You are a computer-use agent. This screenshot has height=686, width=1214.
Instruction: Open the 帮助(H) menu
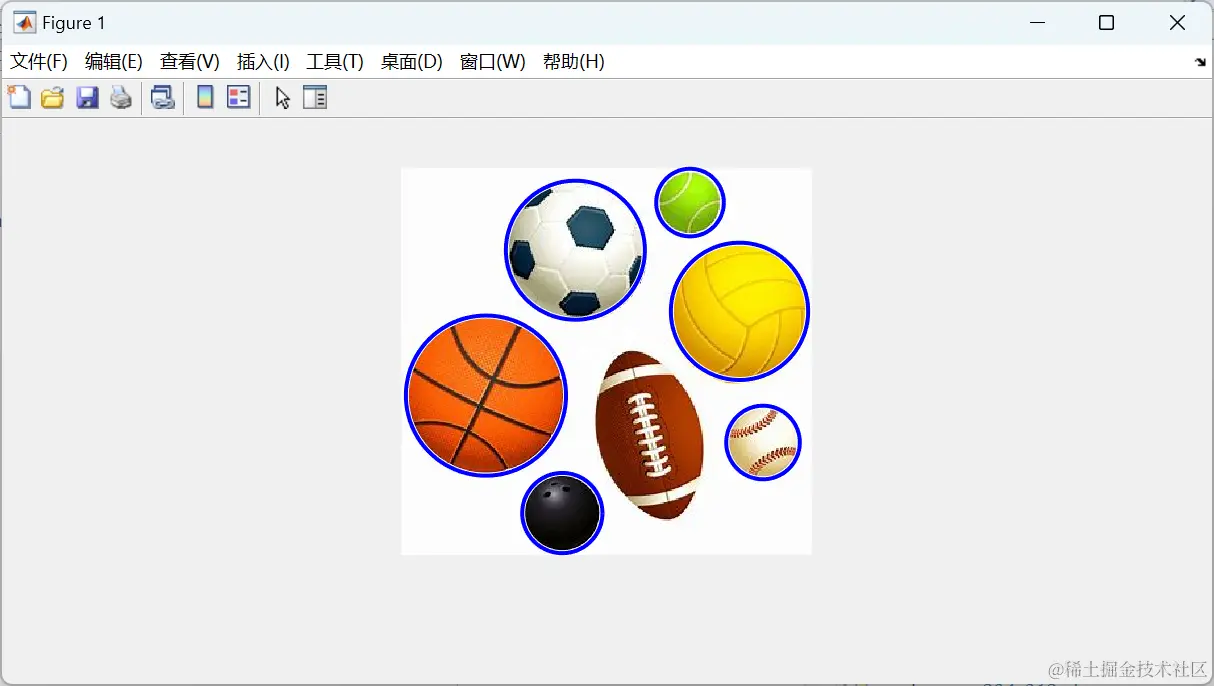(x=574, y=62)
